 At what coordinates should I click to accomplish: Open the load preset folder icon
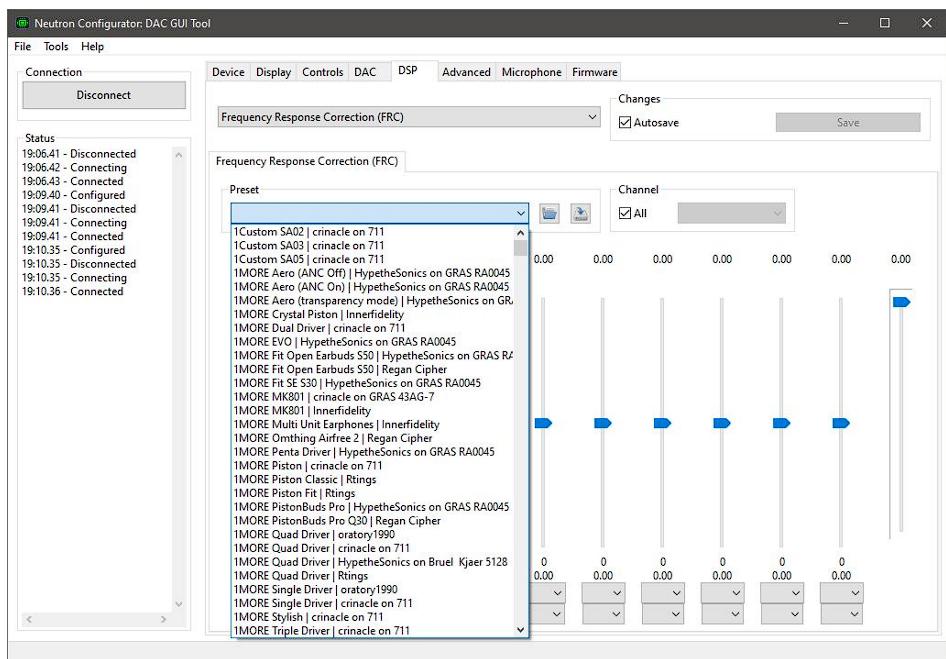click(549, 213)
